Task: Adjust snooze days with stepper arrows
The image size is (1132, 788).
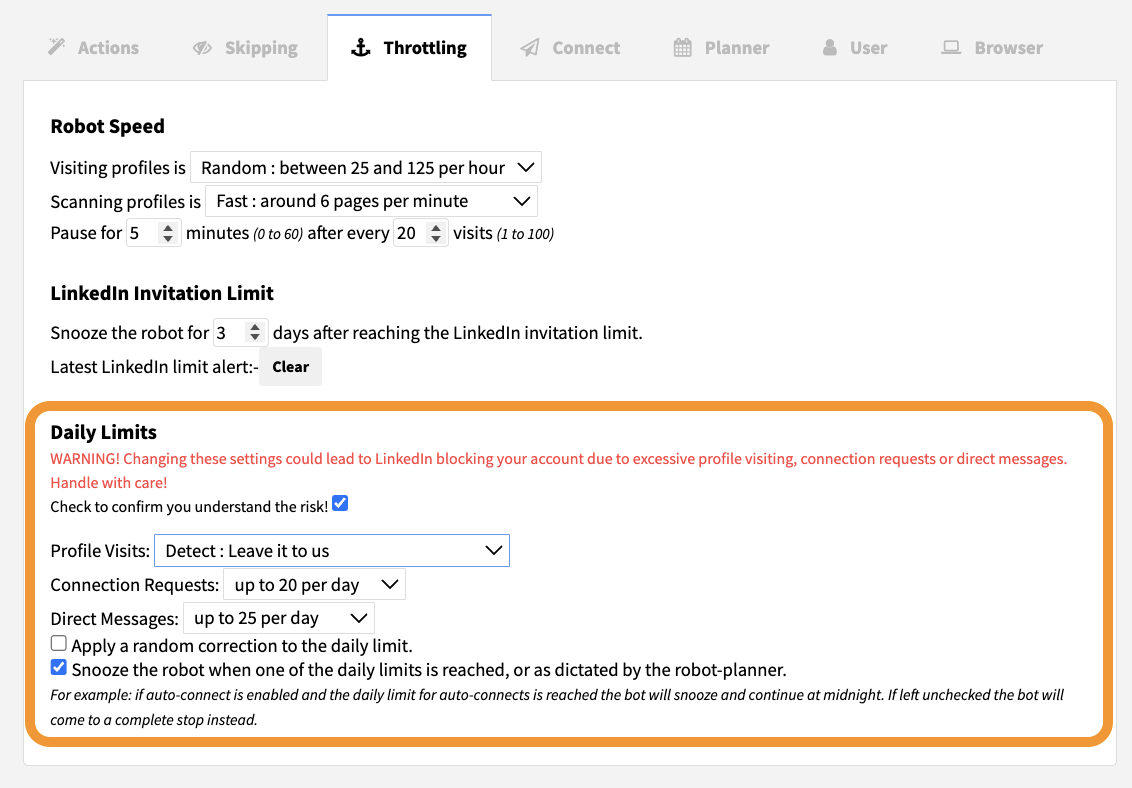Action: tap(255, 333)
